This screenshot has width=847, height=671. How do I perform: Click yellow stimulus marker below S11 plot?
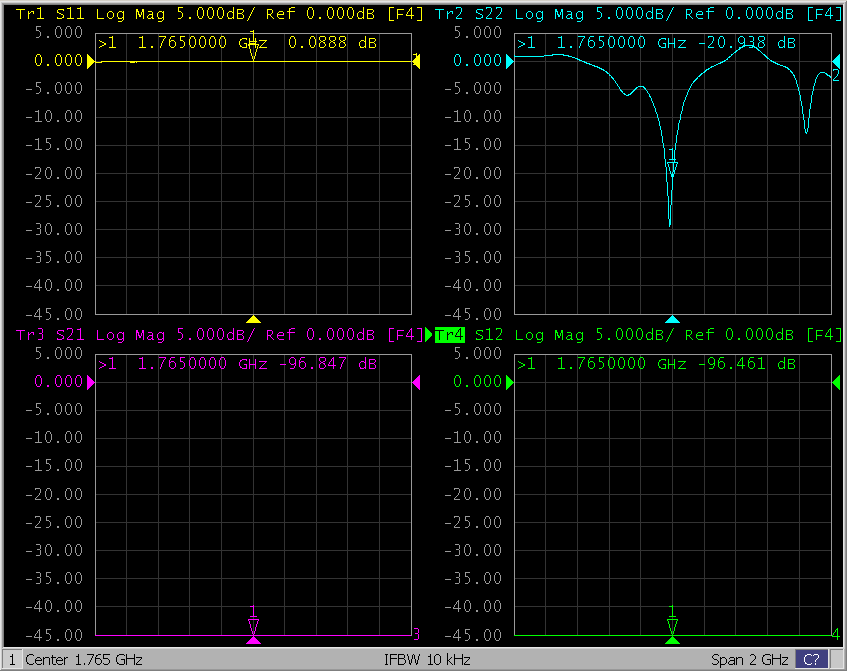(254, 320)
